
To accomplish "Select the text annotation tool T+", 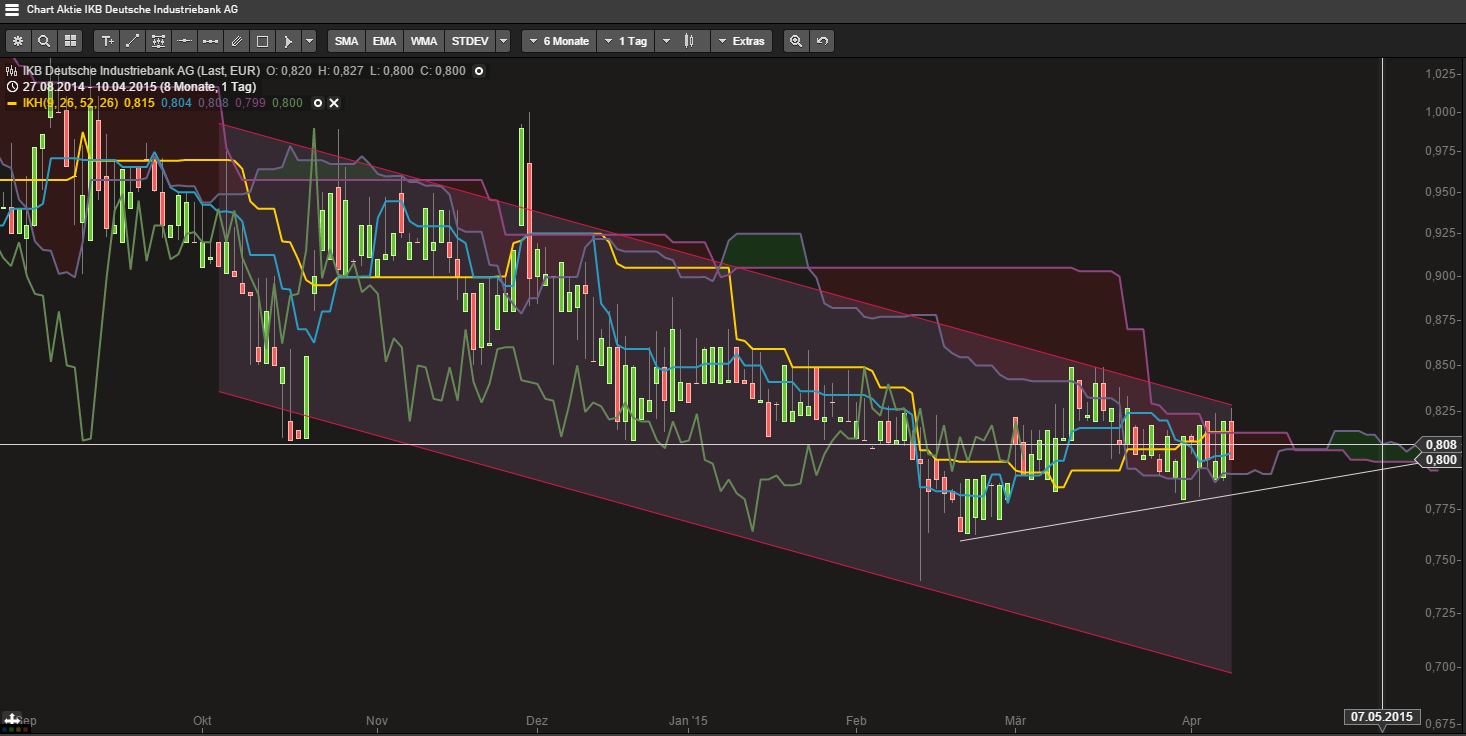I will point(107,41).
